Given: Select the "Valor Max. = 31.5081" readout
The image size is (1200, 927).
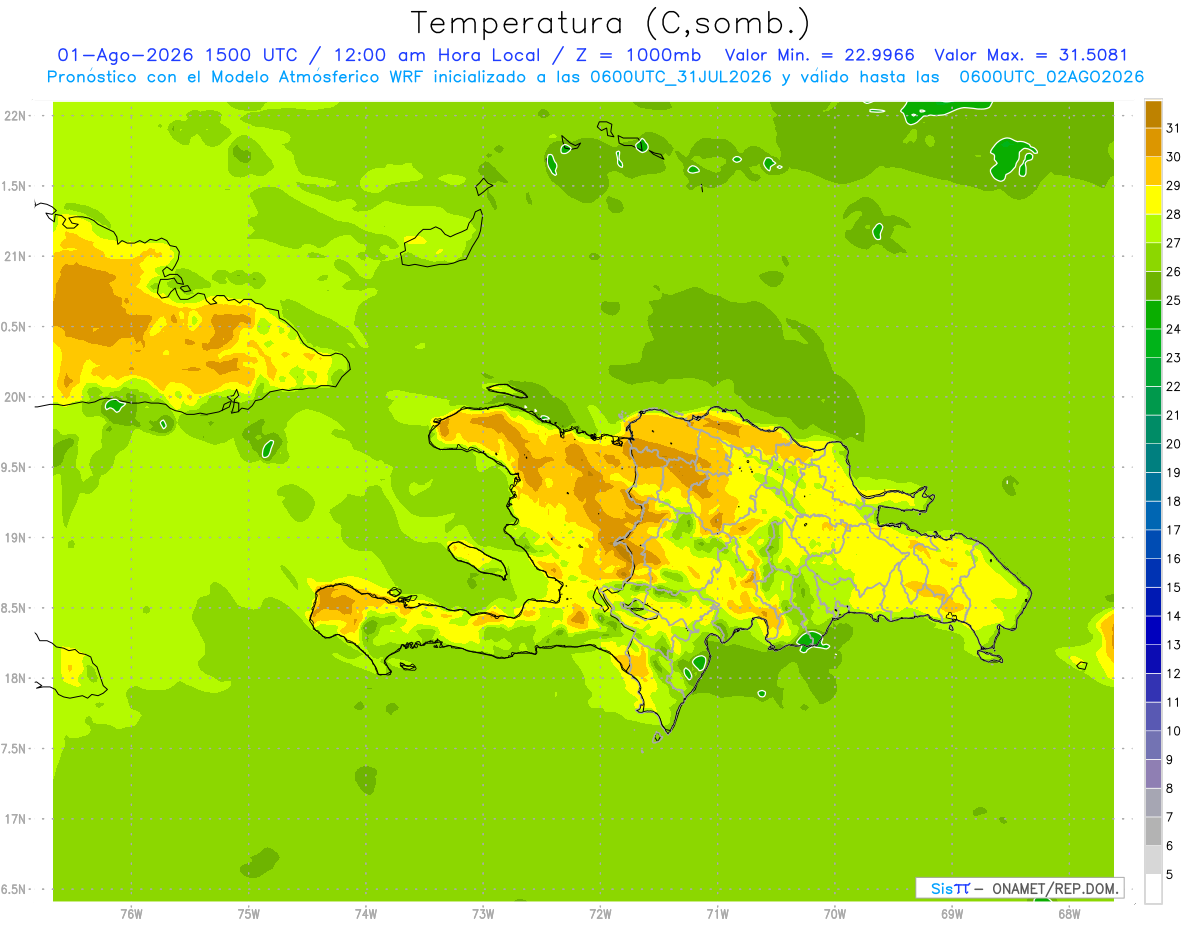Looking at the screenshot, I should coord(1031,55).
